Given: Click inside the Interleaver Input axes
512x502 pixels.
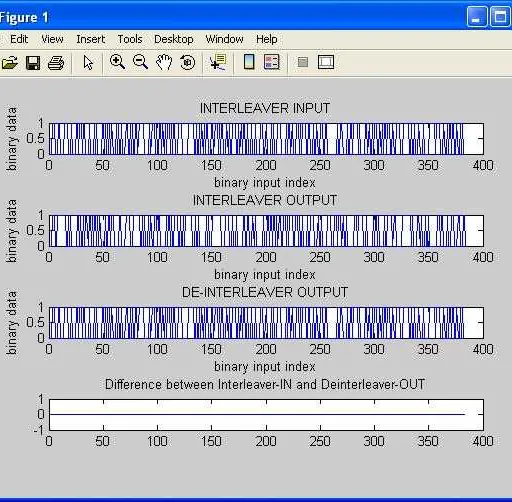Looking at the screenshot, I should point(266,139).
